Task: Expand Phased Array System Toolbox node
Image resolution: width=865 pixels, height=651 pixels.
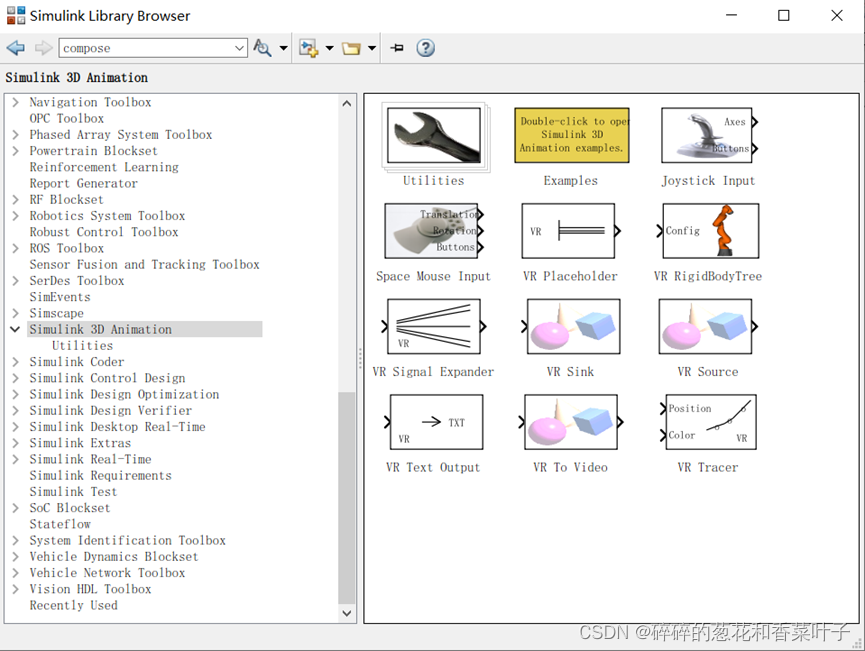Action: coord(15,135)
